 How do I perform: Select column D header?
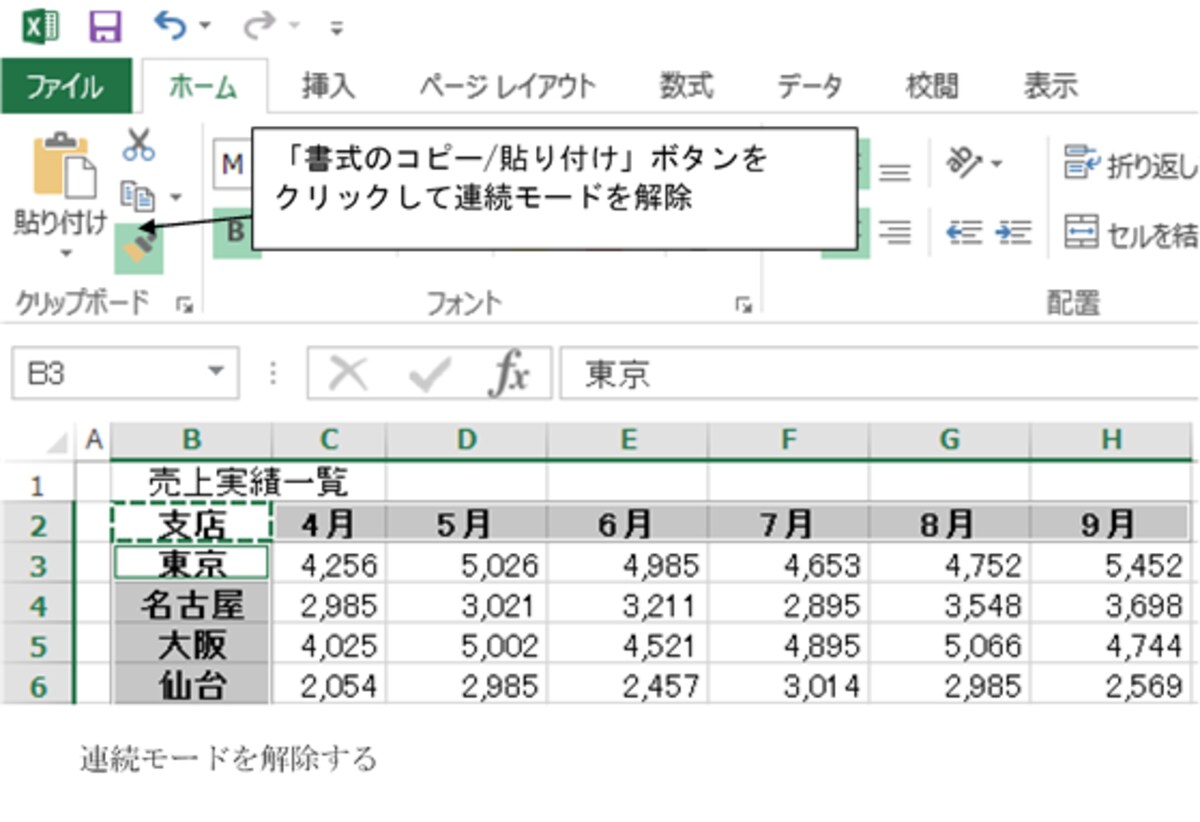point(466,440)
